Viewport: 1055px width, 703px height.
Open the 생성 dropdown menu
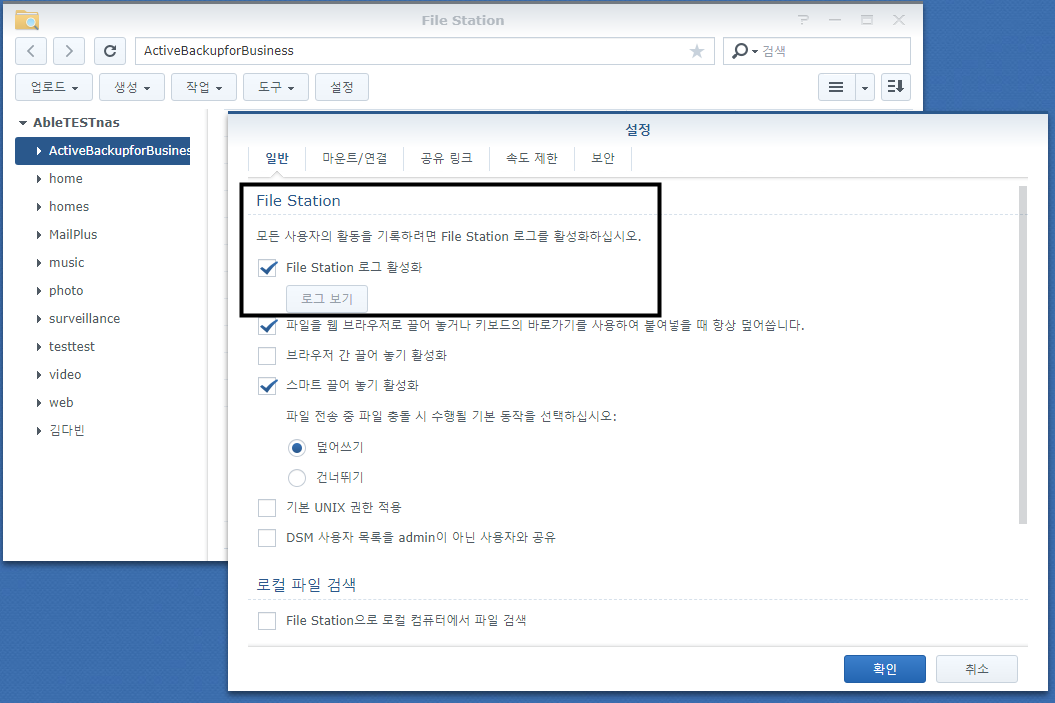tap(132, 87)
